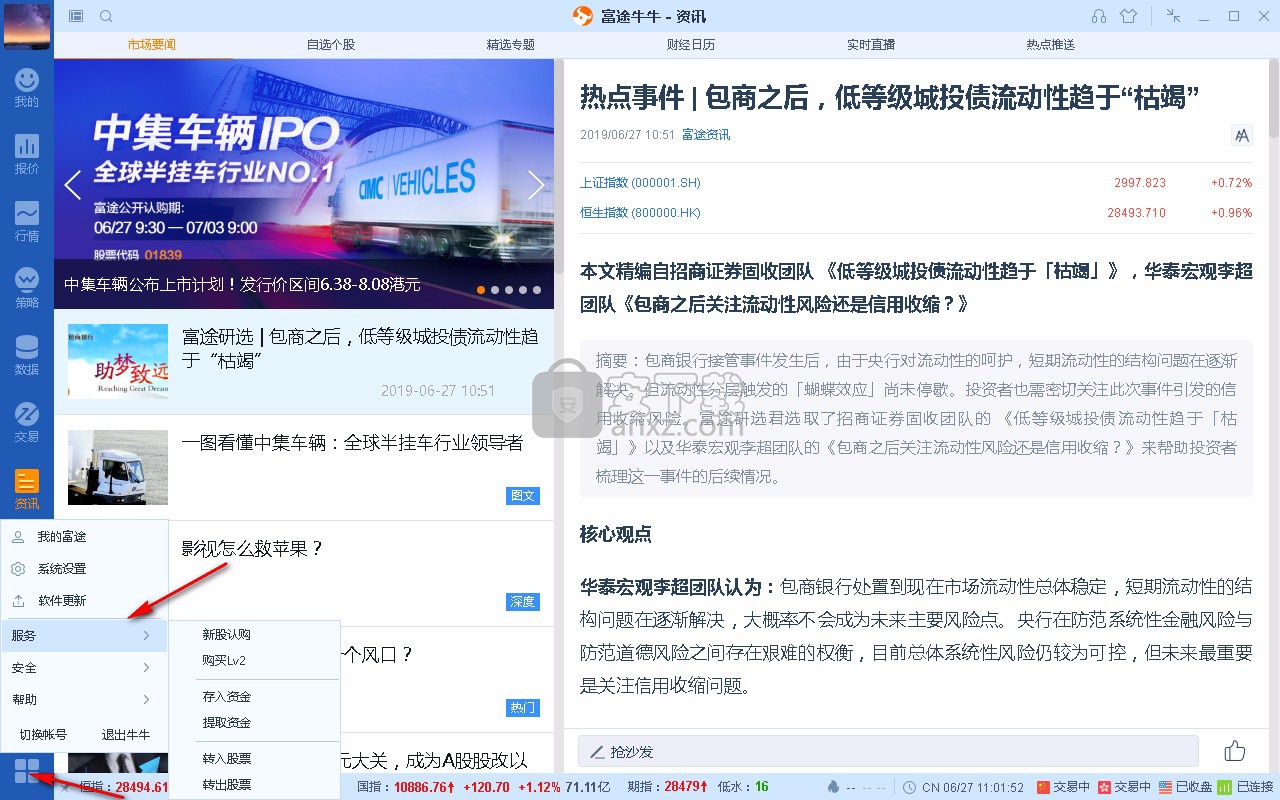Like the article with thumbs-up icon

pyautogui.click(x=1235, y=751)
